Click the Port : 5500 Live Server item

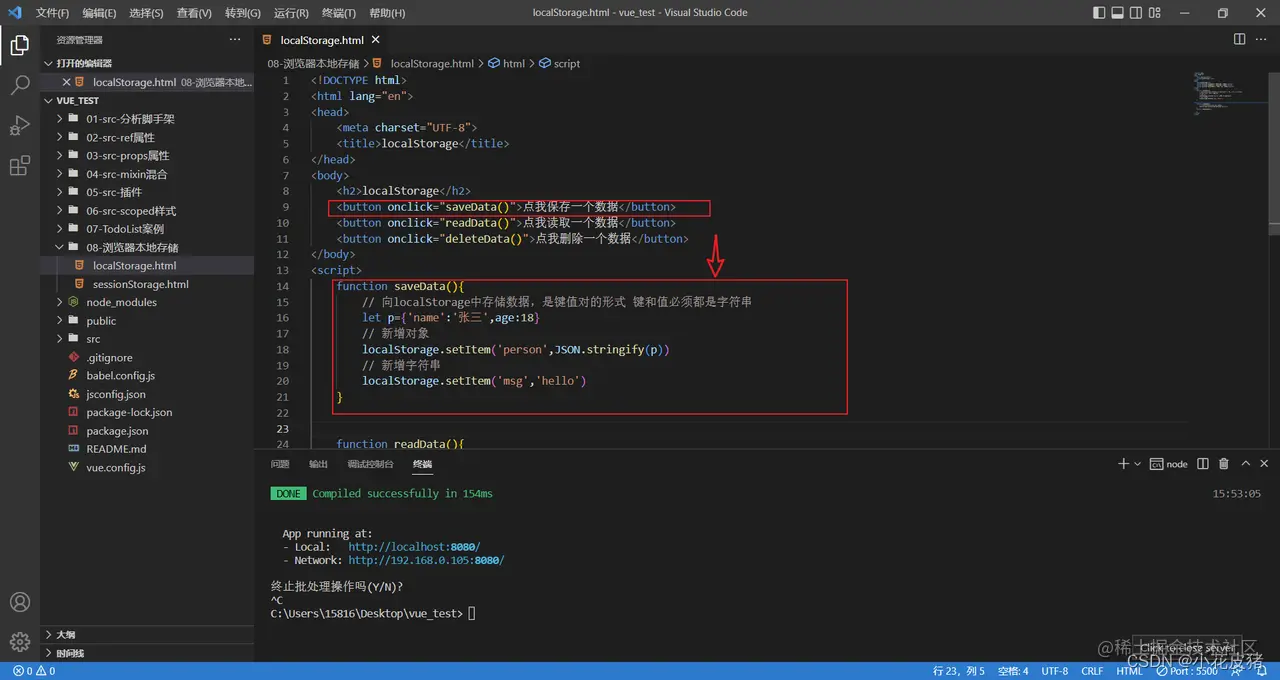coord(1189,671)
